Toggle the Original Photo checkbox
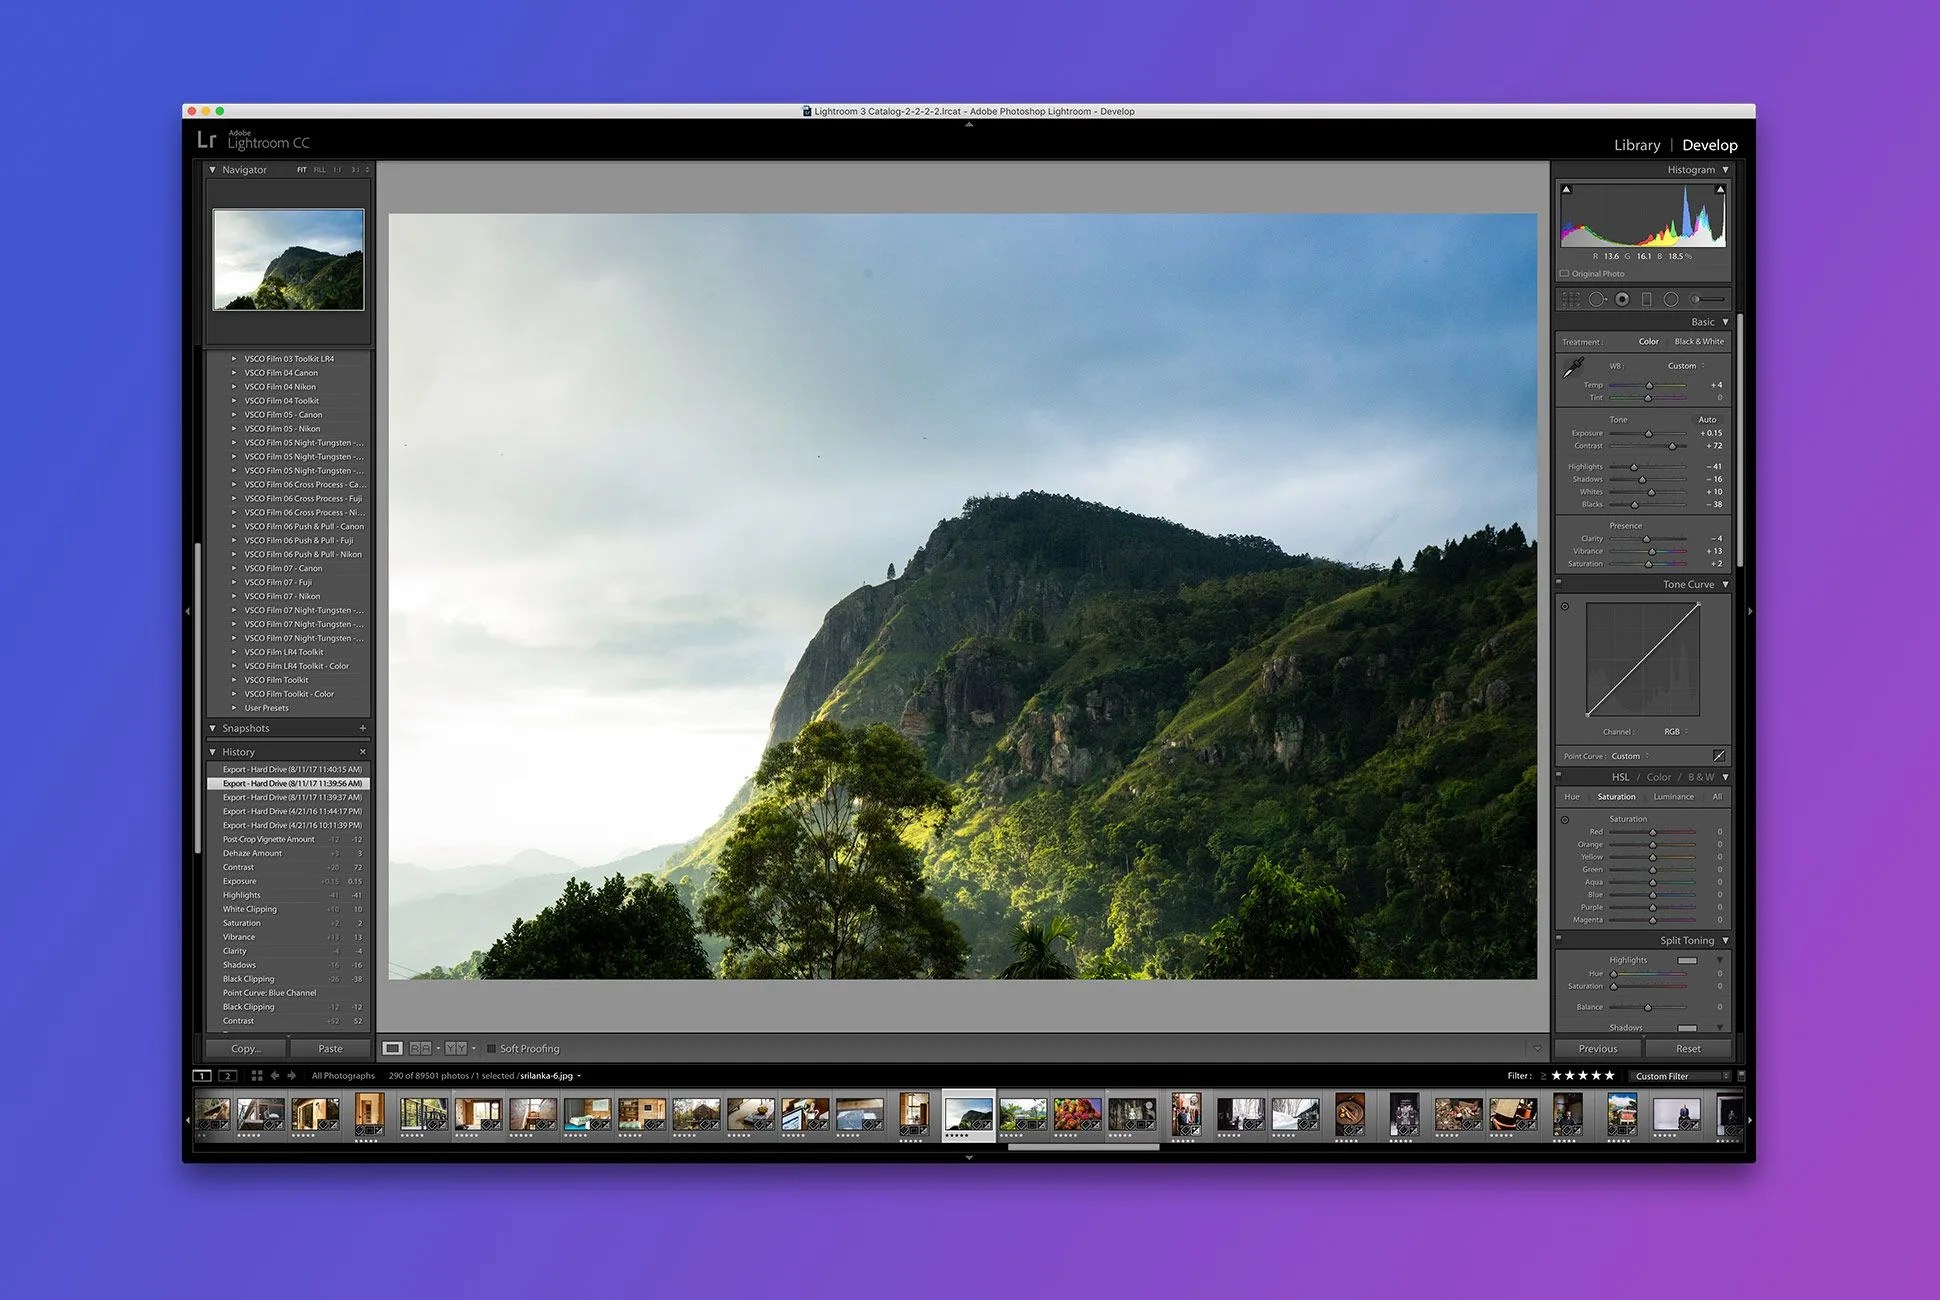The height and width of the screenshot is (1300, 1940). click(x=1565, y=274)
